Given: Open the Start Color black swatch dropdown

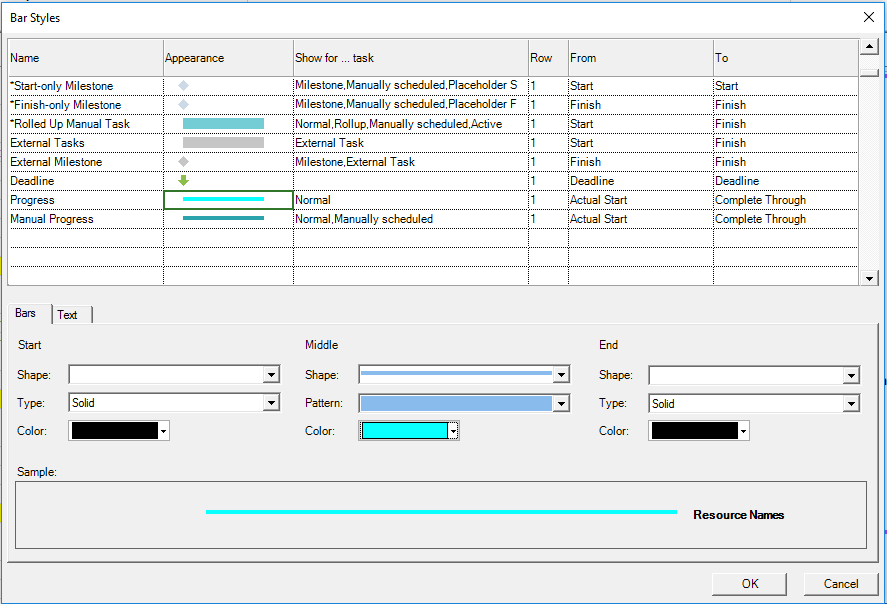Looking at the screenshot, I should 163,431.
